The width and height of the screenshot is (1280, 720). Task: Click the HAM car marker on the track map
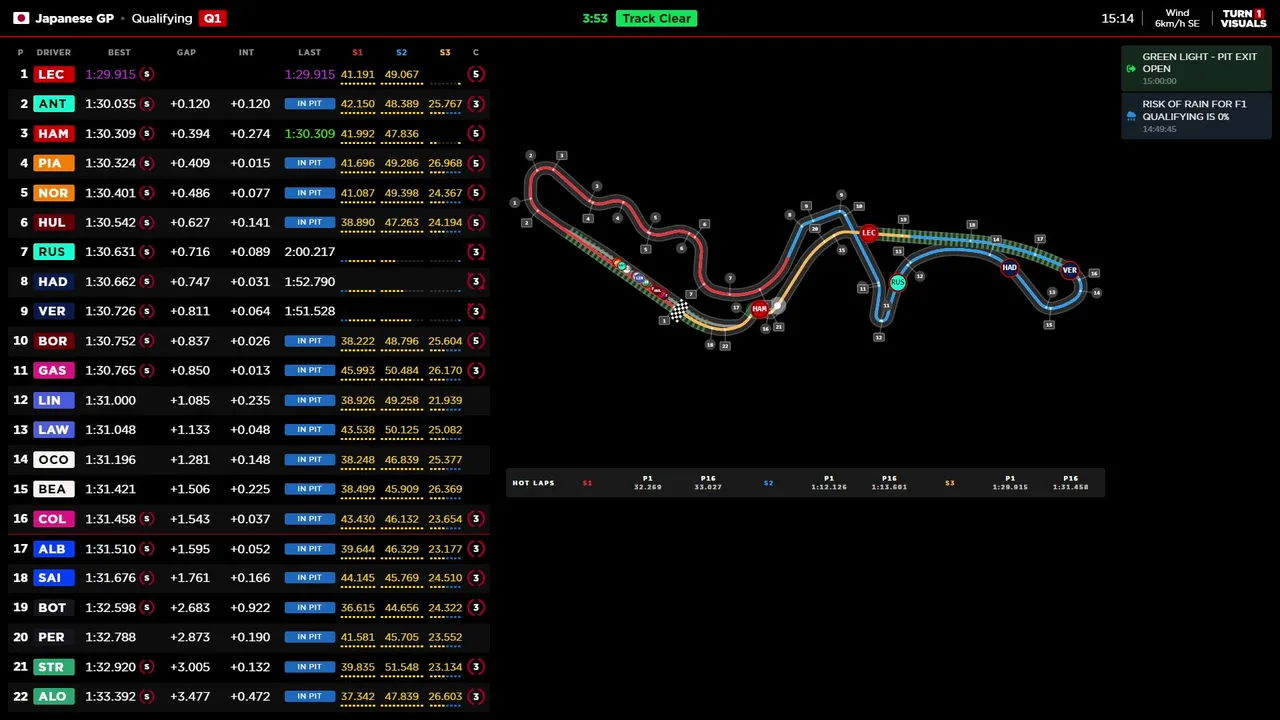759,309
